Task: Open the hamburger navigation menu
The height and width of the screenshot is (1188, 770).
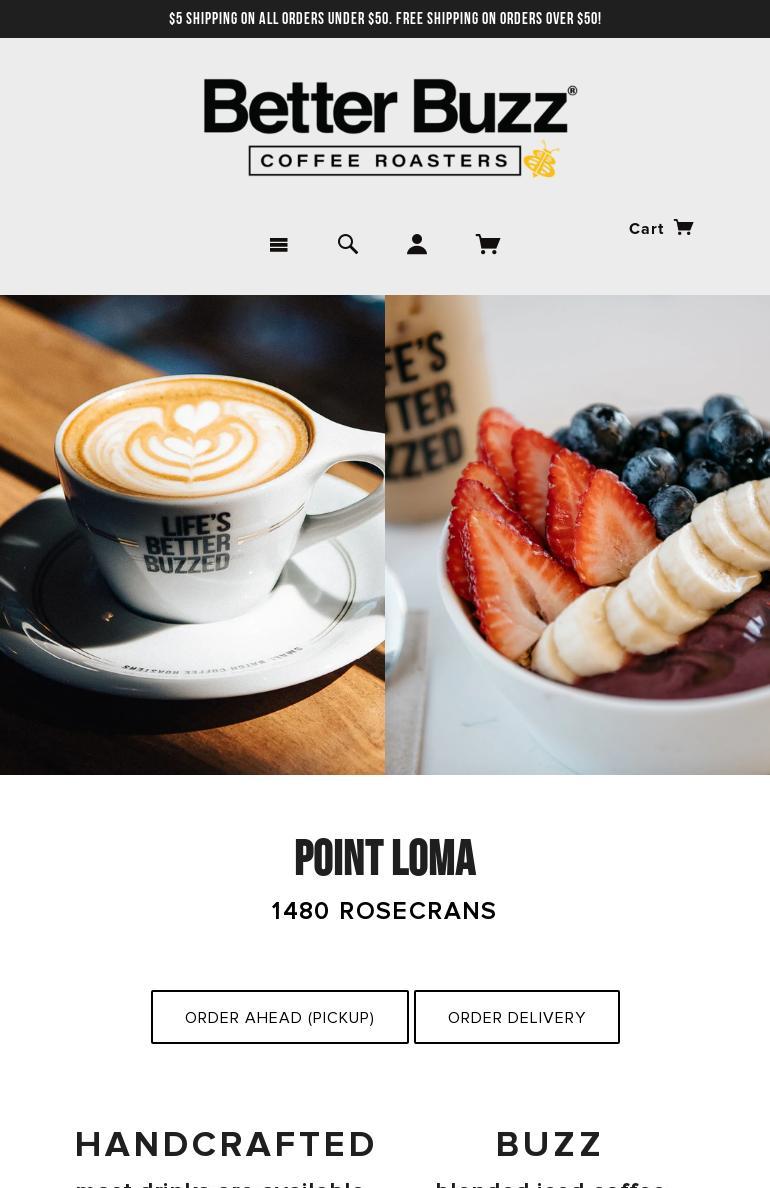Action: [x=278, y=245]
